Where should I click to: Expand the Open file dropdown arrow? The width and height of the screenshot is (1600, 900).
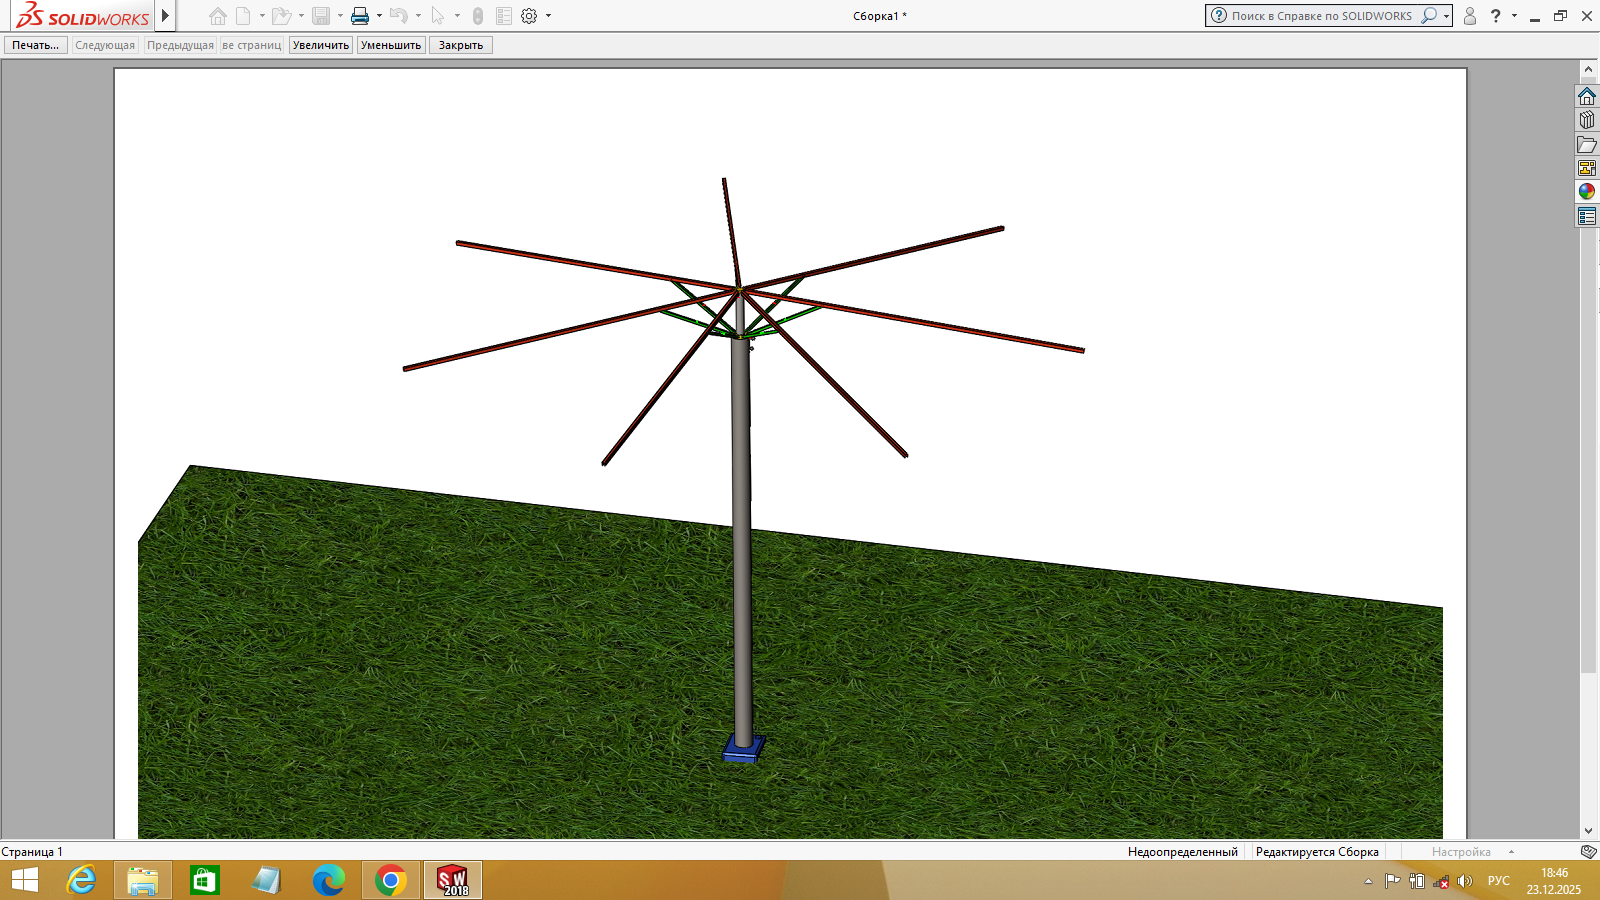click(x=301, y=16)
